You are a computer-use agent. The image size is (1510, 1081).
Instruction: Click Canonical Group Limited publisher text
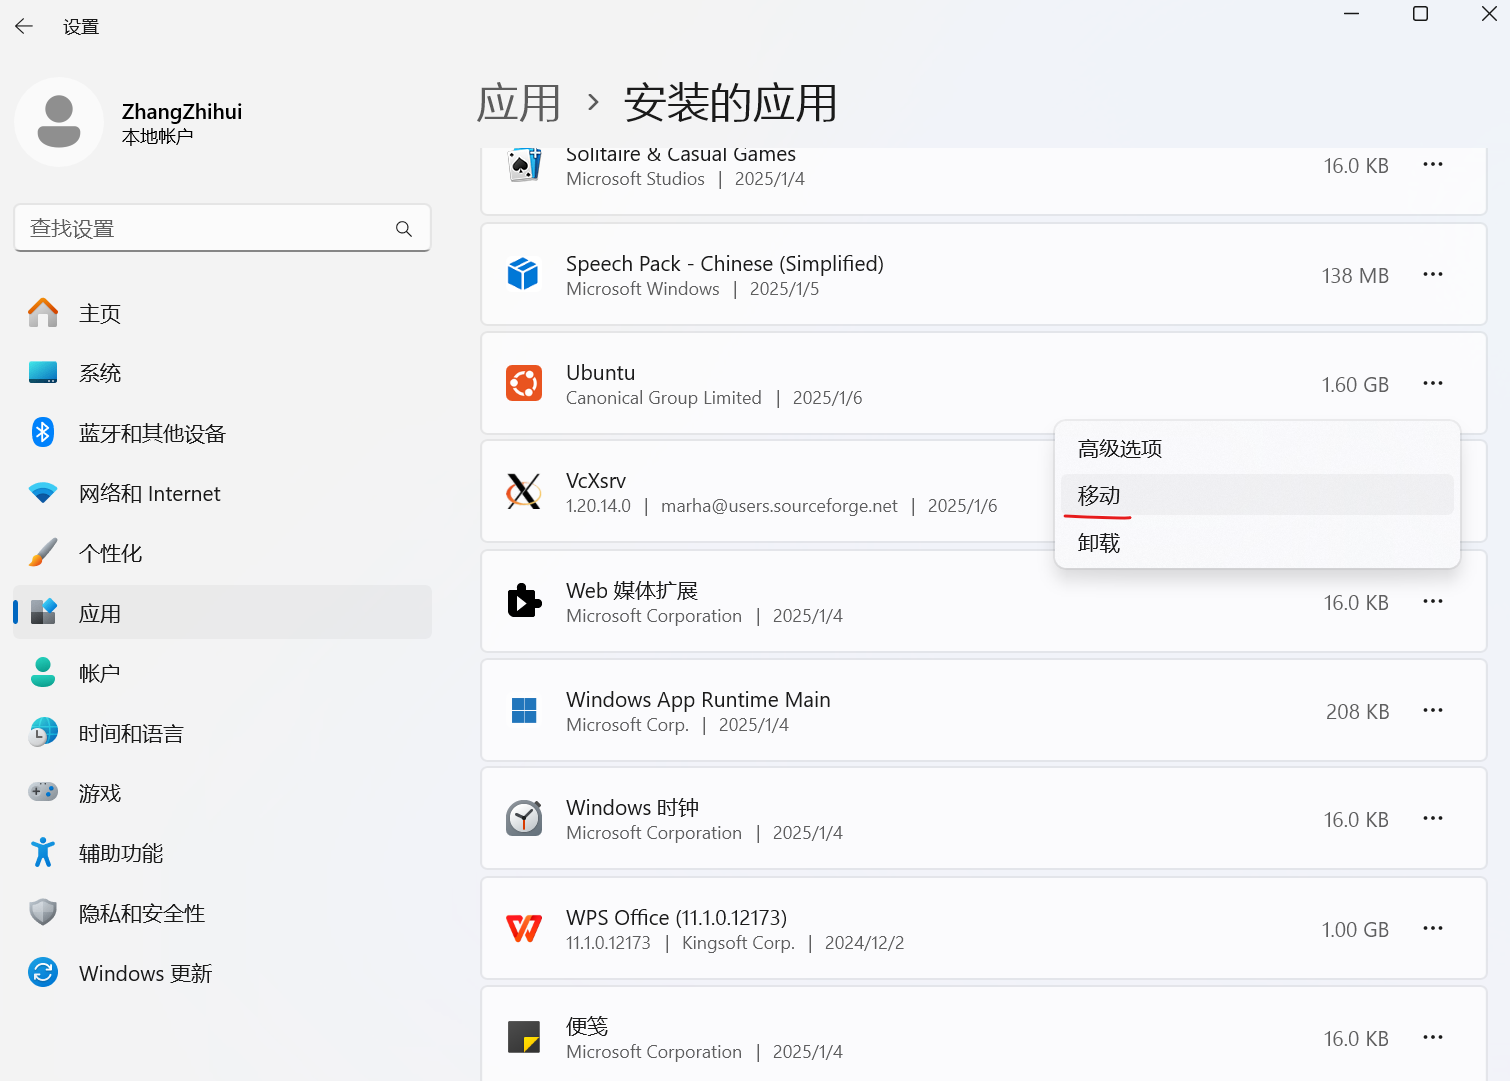pyautogui.click(x=664, y=398)
